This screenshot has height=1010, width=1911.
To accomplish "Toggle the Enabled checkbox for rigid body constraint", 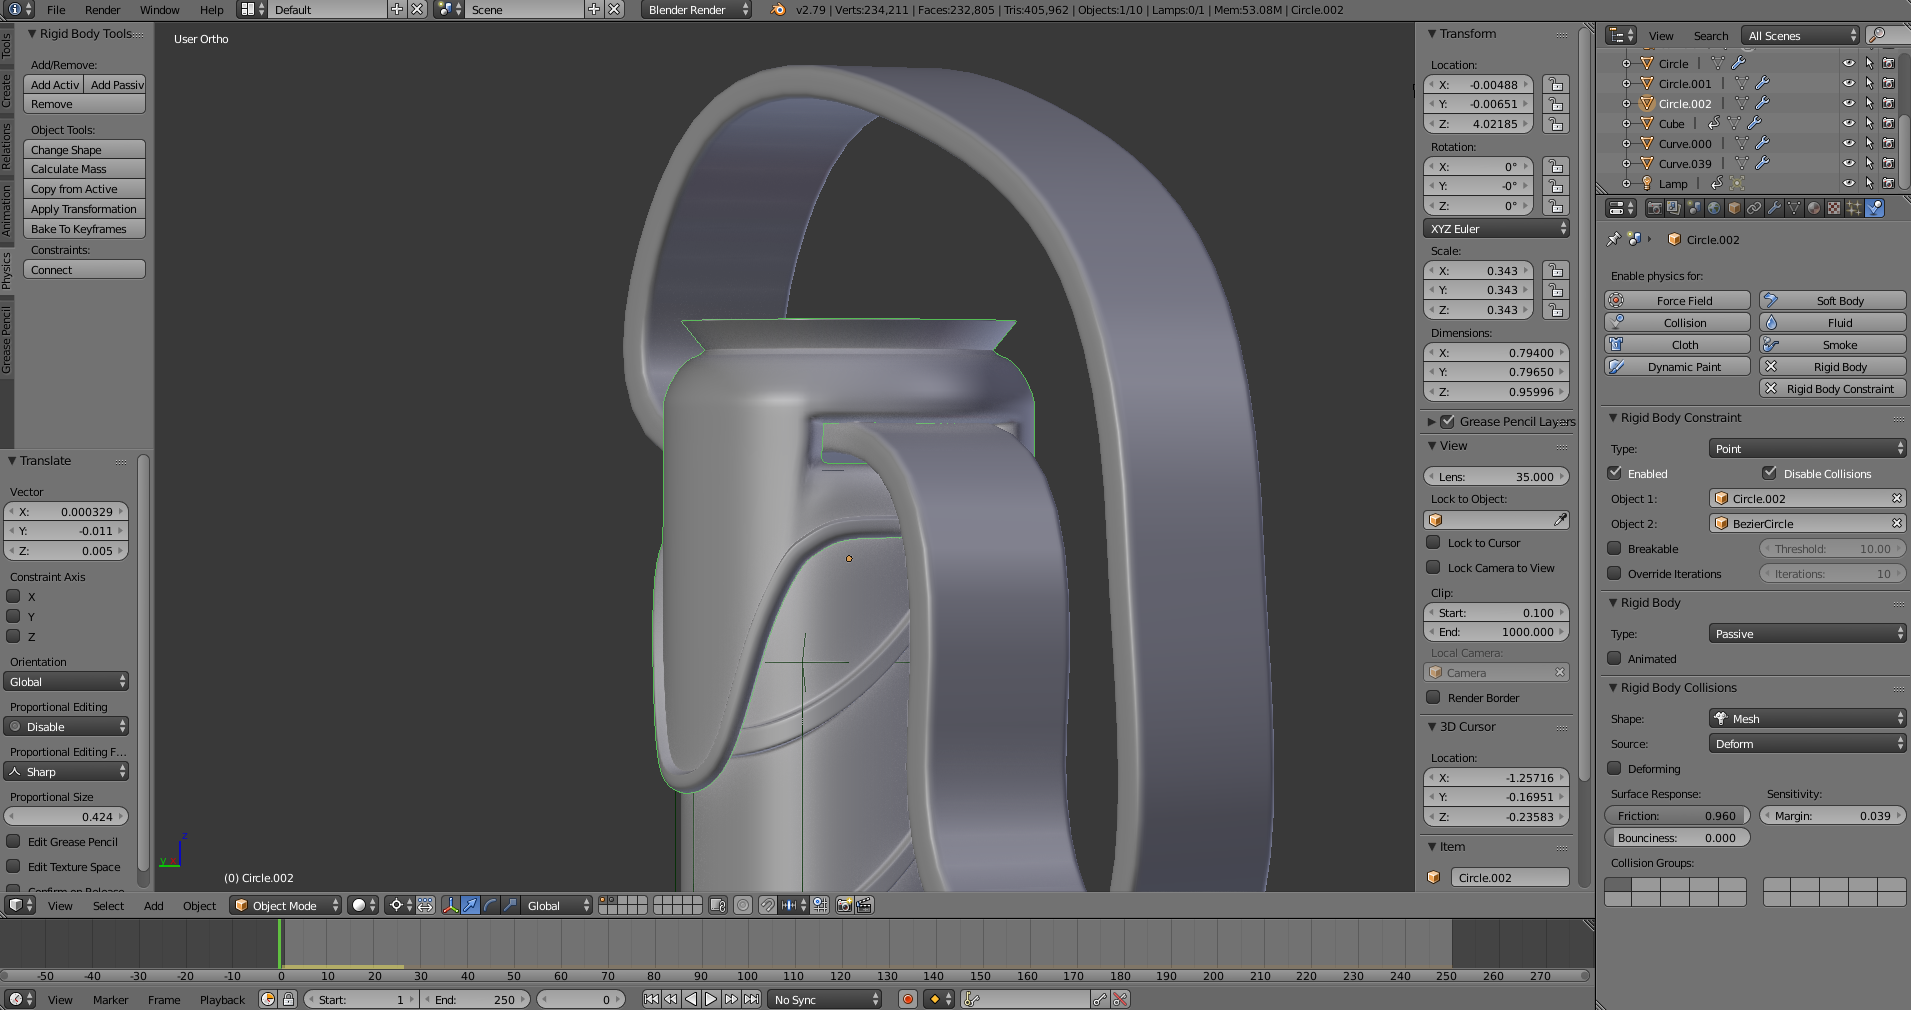I will pyautogui.click(x=1614, y=473).
